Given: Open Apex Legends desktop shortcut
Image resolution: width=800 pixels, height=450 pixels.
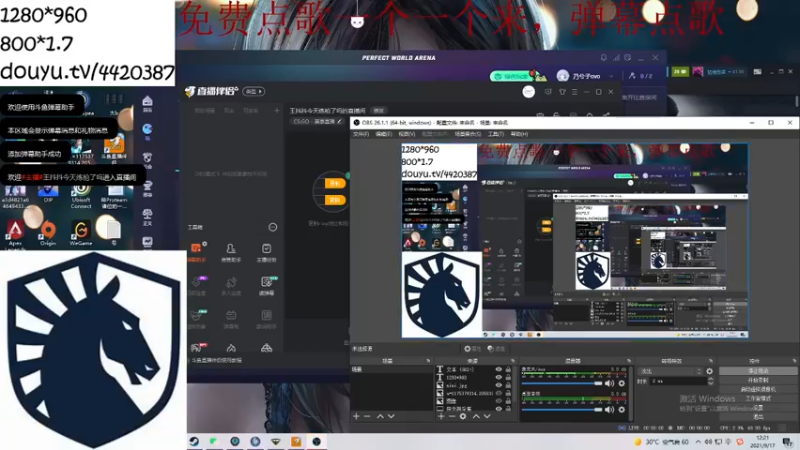Looking at the screenshot, I should click(x=15, y=234).
